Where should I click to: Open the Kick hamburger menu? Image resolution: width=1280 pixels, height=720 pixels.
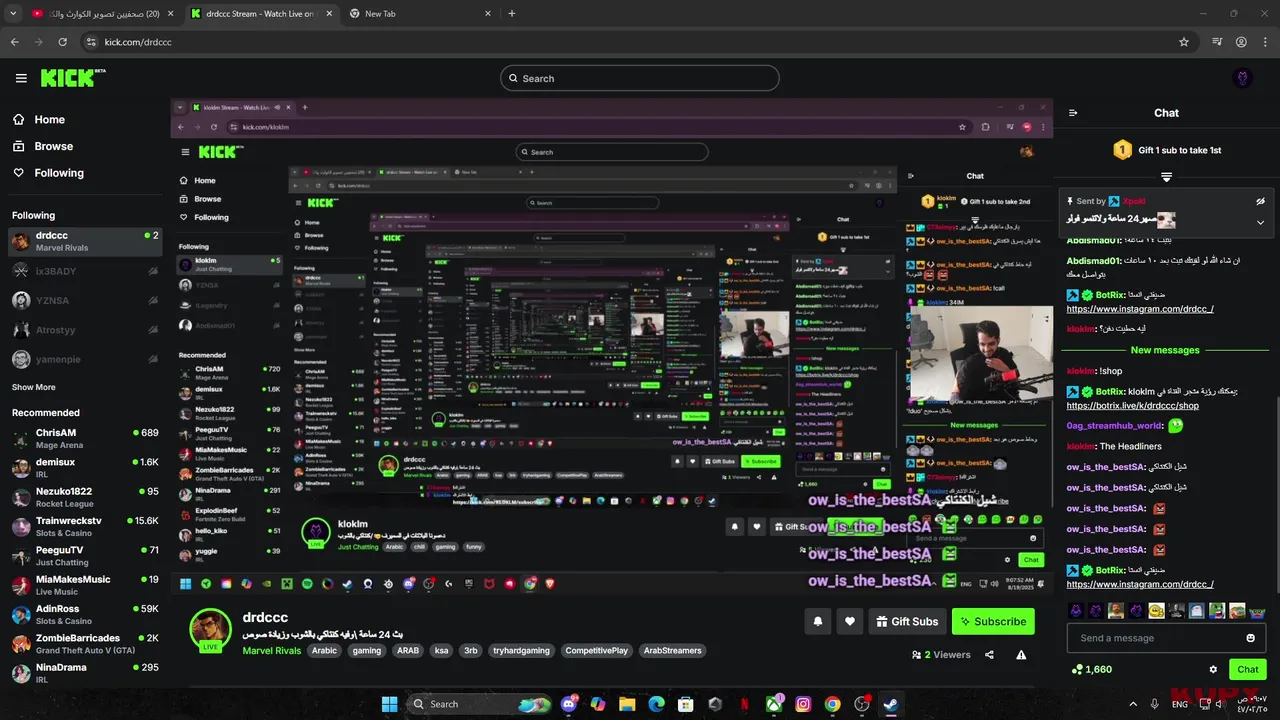point(21,78)
